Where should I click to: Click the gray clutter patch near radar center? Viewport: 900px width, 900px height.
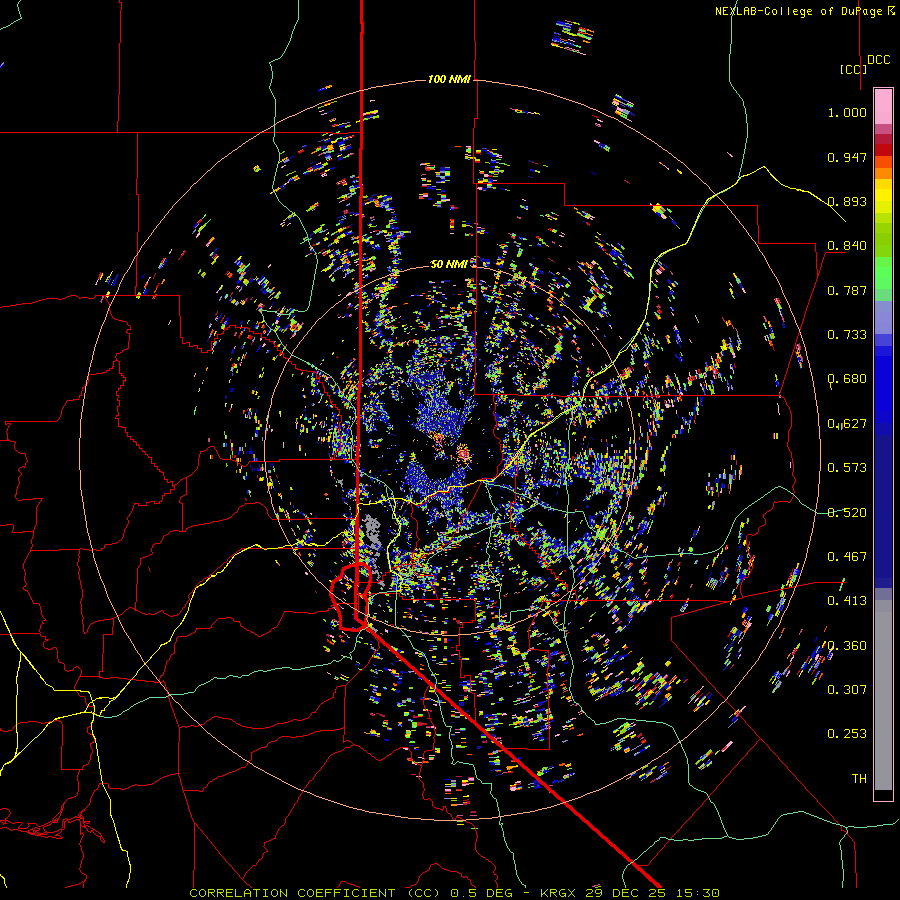[372, 531]
